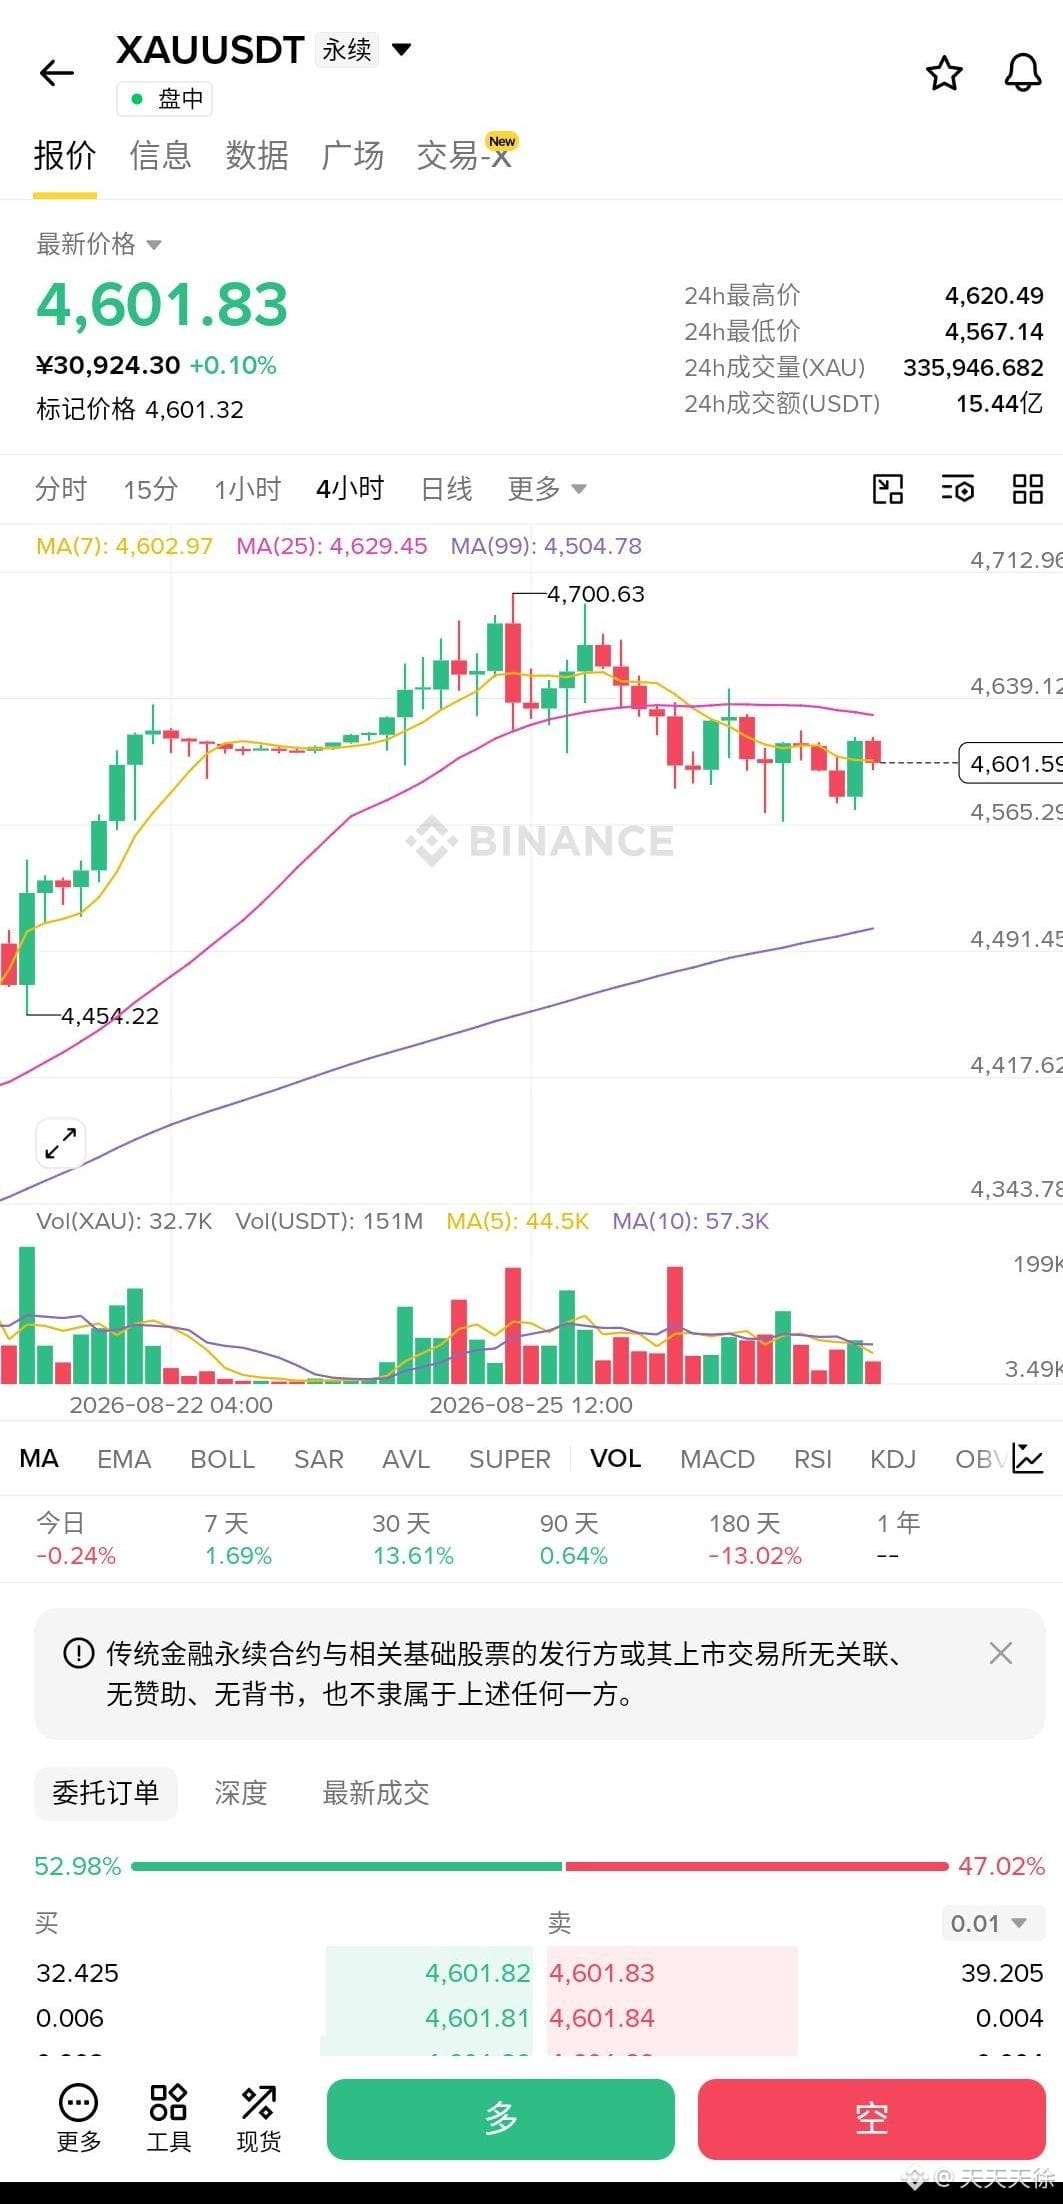
Task: Switch to the 报价 tab
Action: click(x=65, y=156)
